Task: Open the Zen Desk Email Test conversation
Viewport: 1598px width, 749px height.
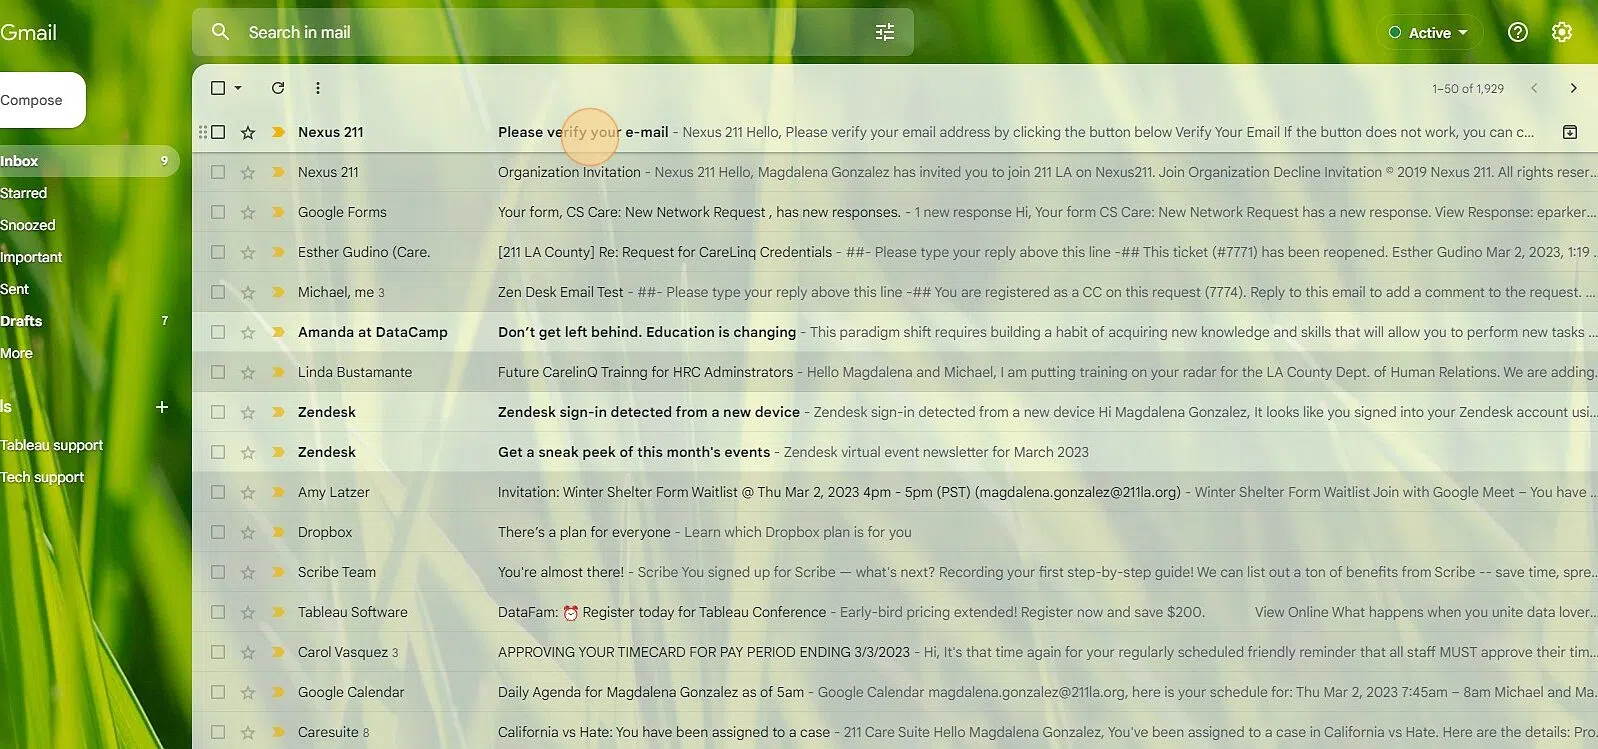Action: coord(895,292)
